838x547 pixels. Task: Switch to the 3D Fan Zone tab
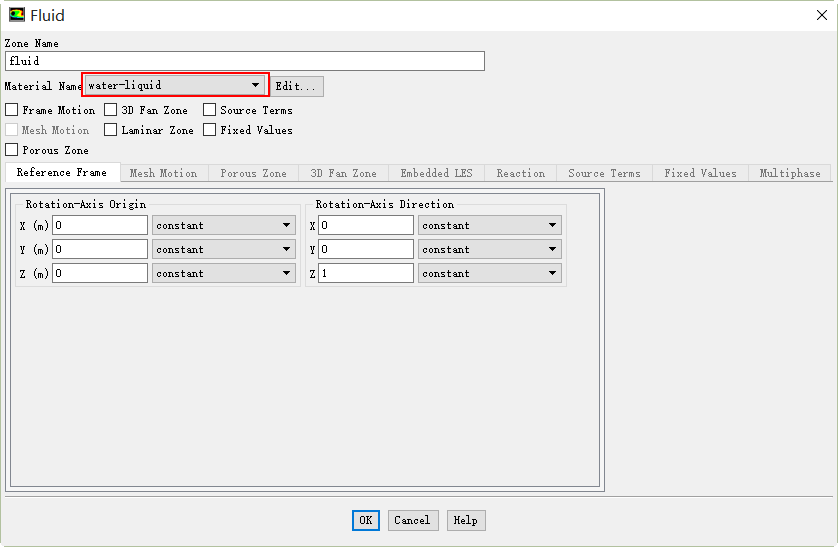click(344, 173)
